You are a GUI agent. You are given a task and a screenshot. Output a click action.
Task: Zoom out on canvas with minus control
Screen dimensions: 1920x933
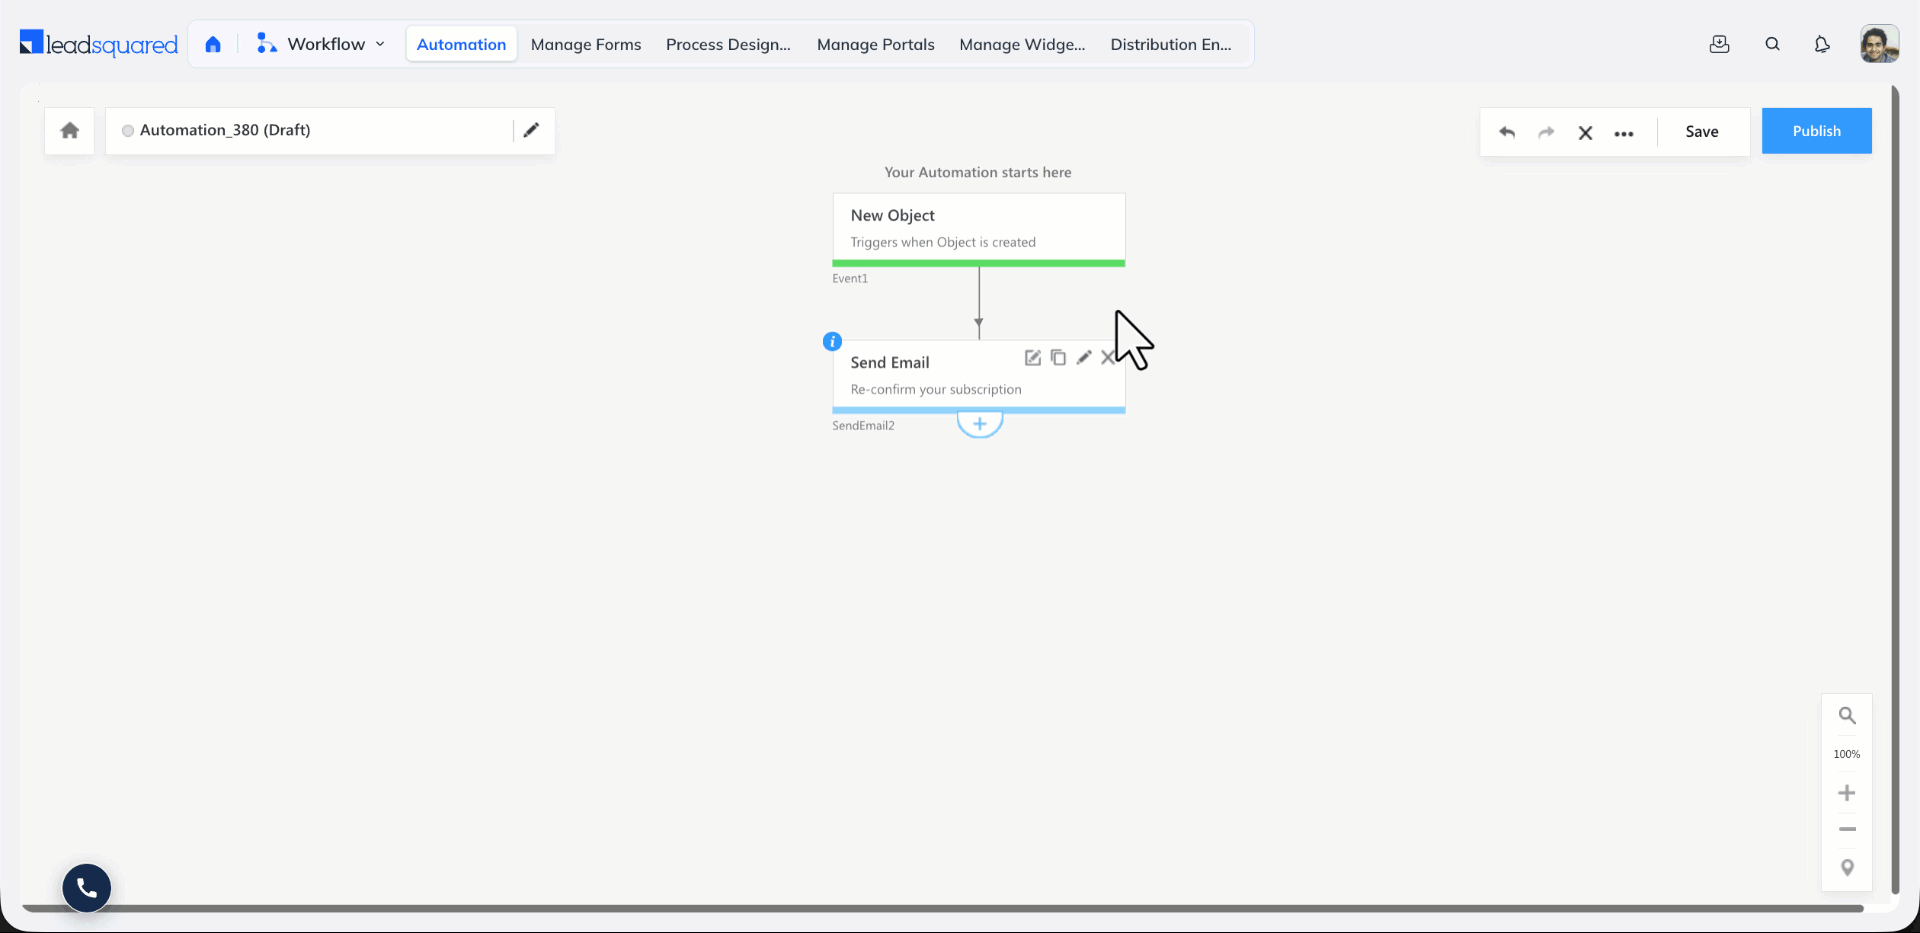[1847, 829]
